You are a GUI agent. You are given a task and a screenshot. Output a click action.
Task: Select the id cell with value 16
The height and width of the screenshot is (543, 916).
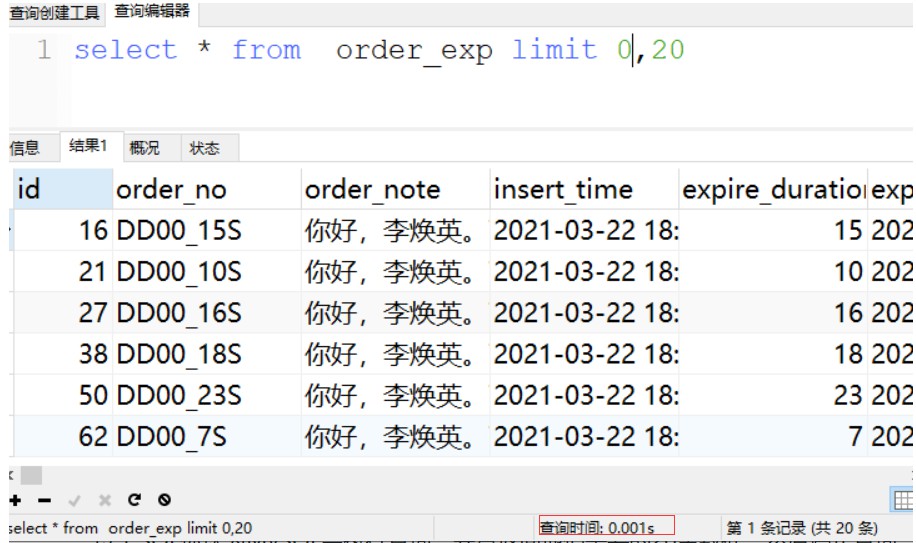coord(63,231)
